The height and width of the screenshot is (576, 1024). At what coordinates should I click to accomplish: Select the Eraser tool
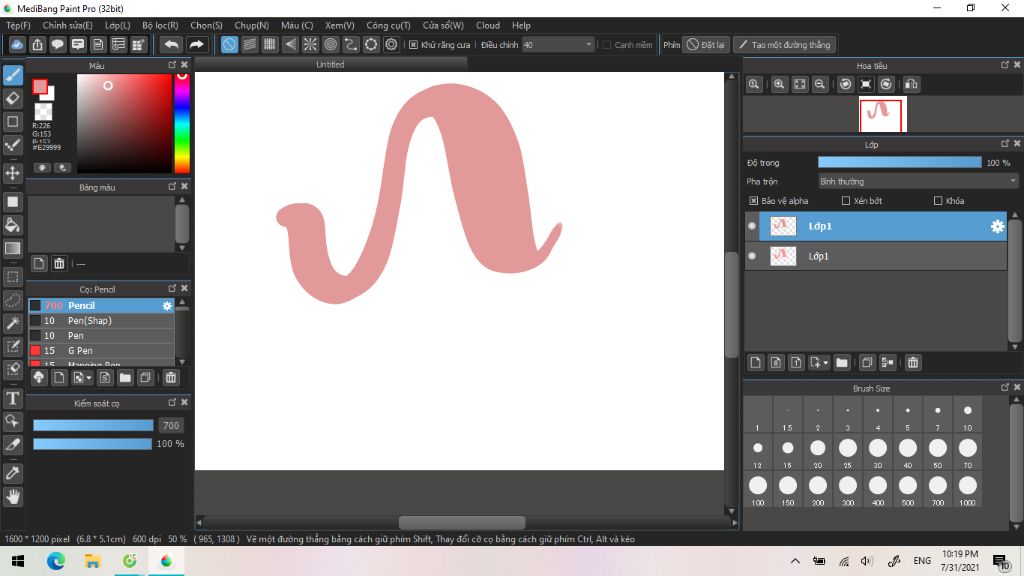[12, 99]
